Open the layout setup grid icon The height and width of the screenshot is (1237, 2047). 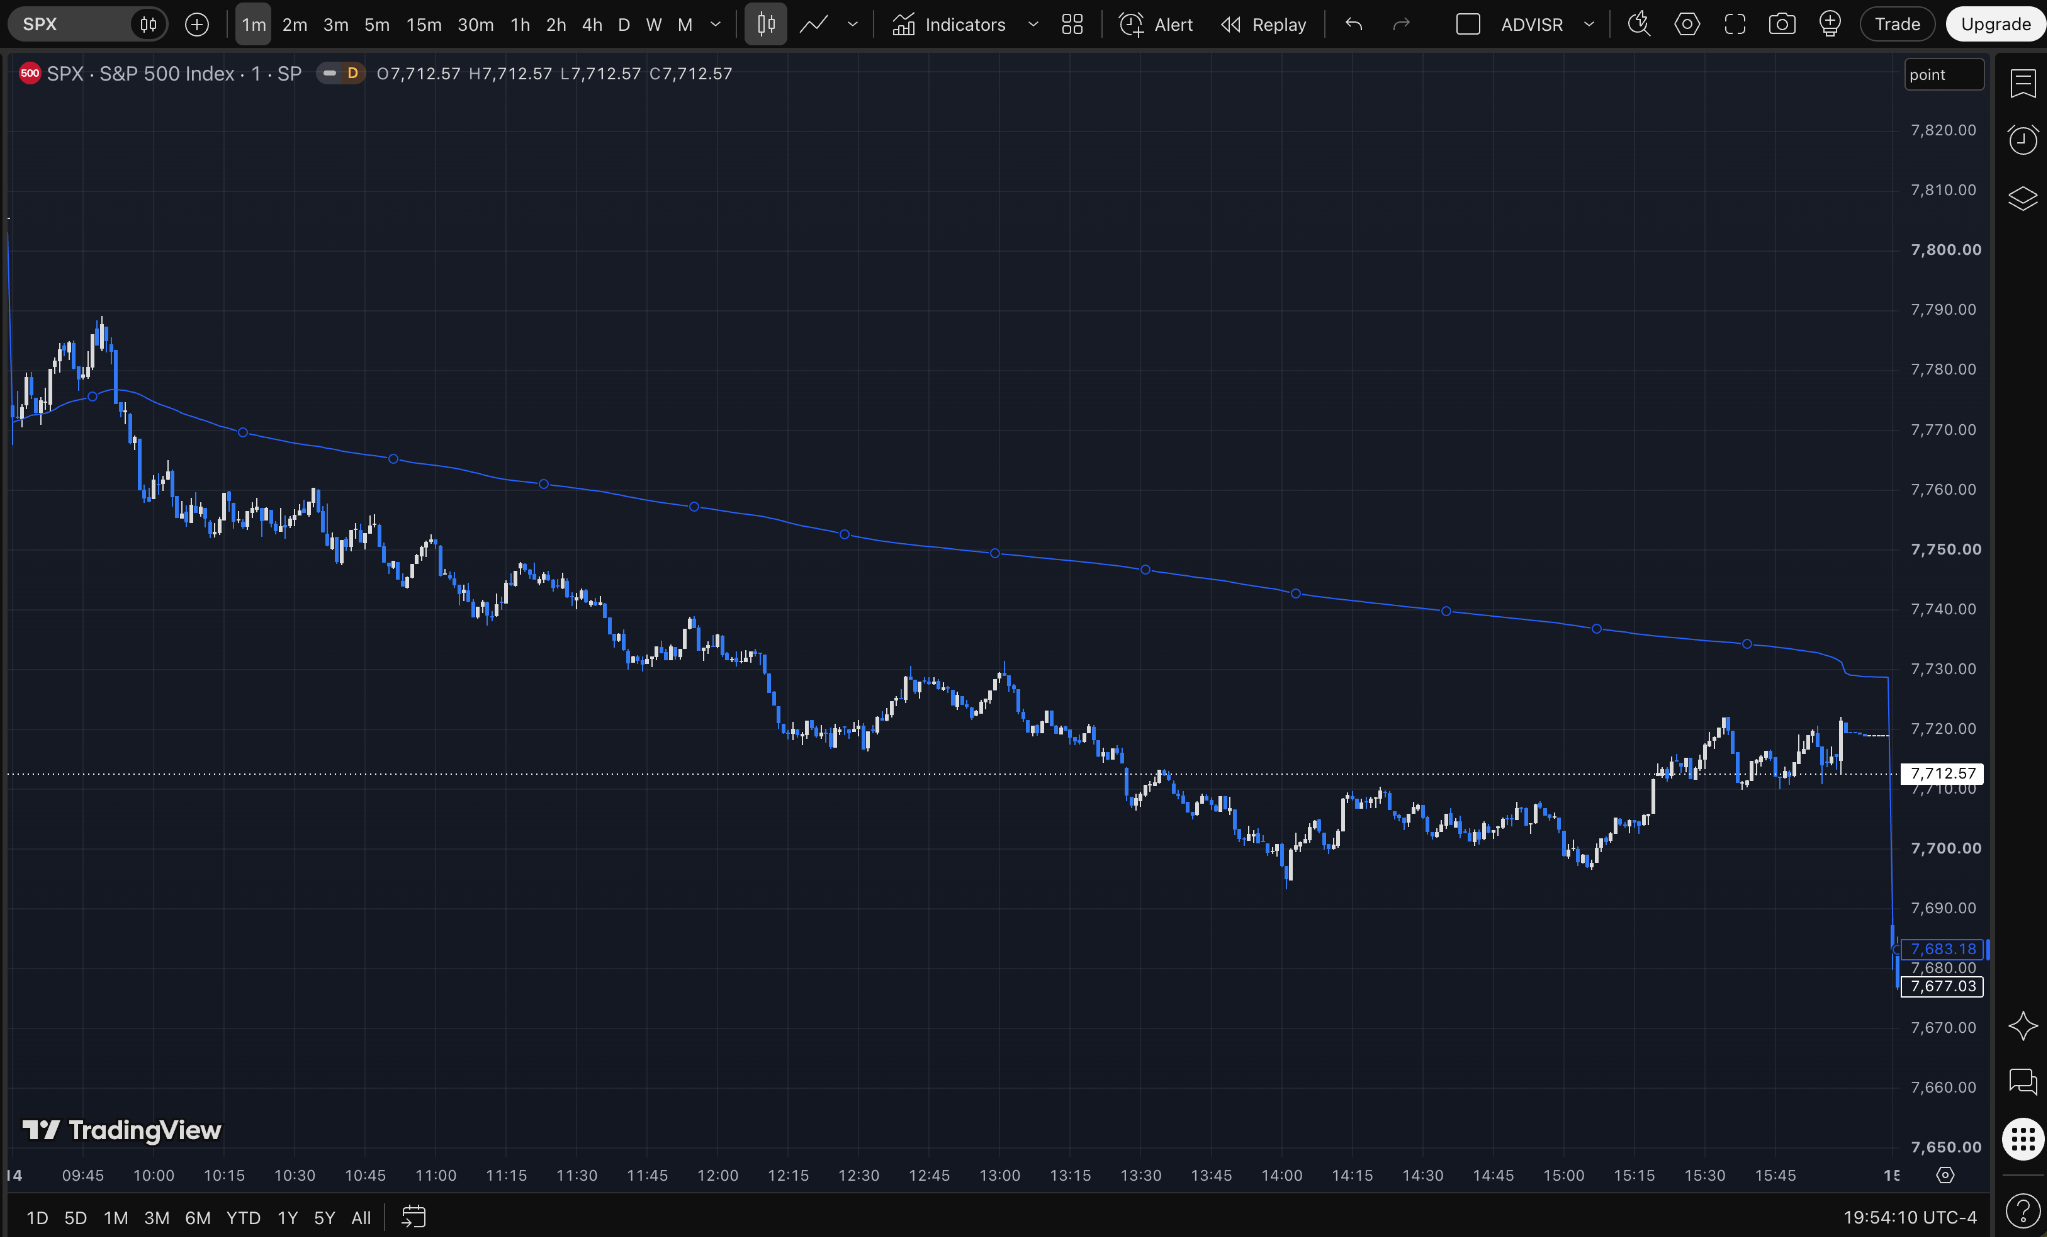[1072, 24]
